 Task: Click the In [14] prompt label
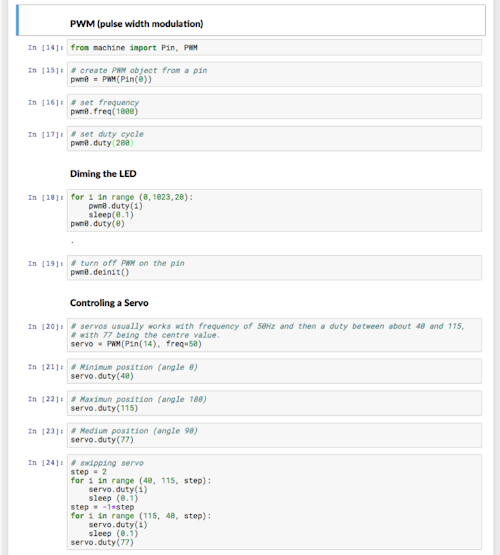46,47
